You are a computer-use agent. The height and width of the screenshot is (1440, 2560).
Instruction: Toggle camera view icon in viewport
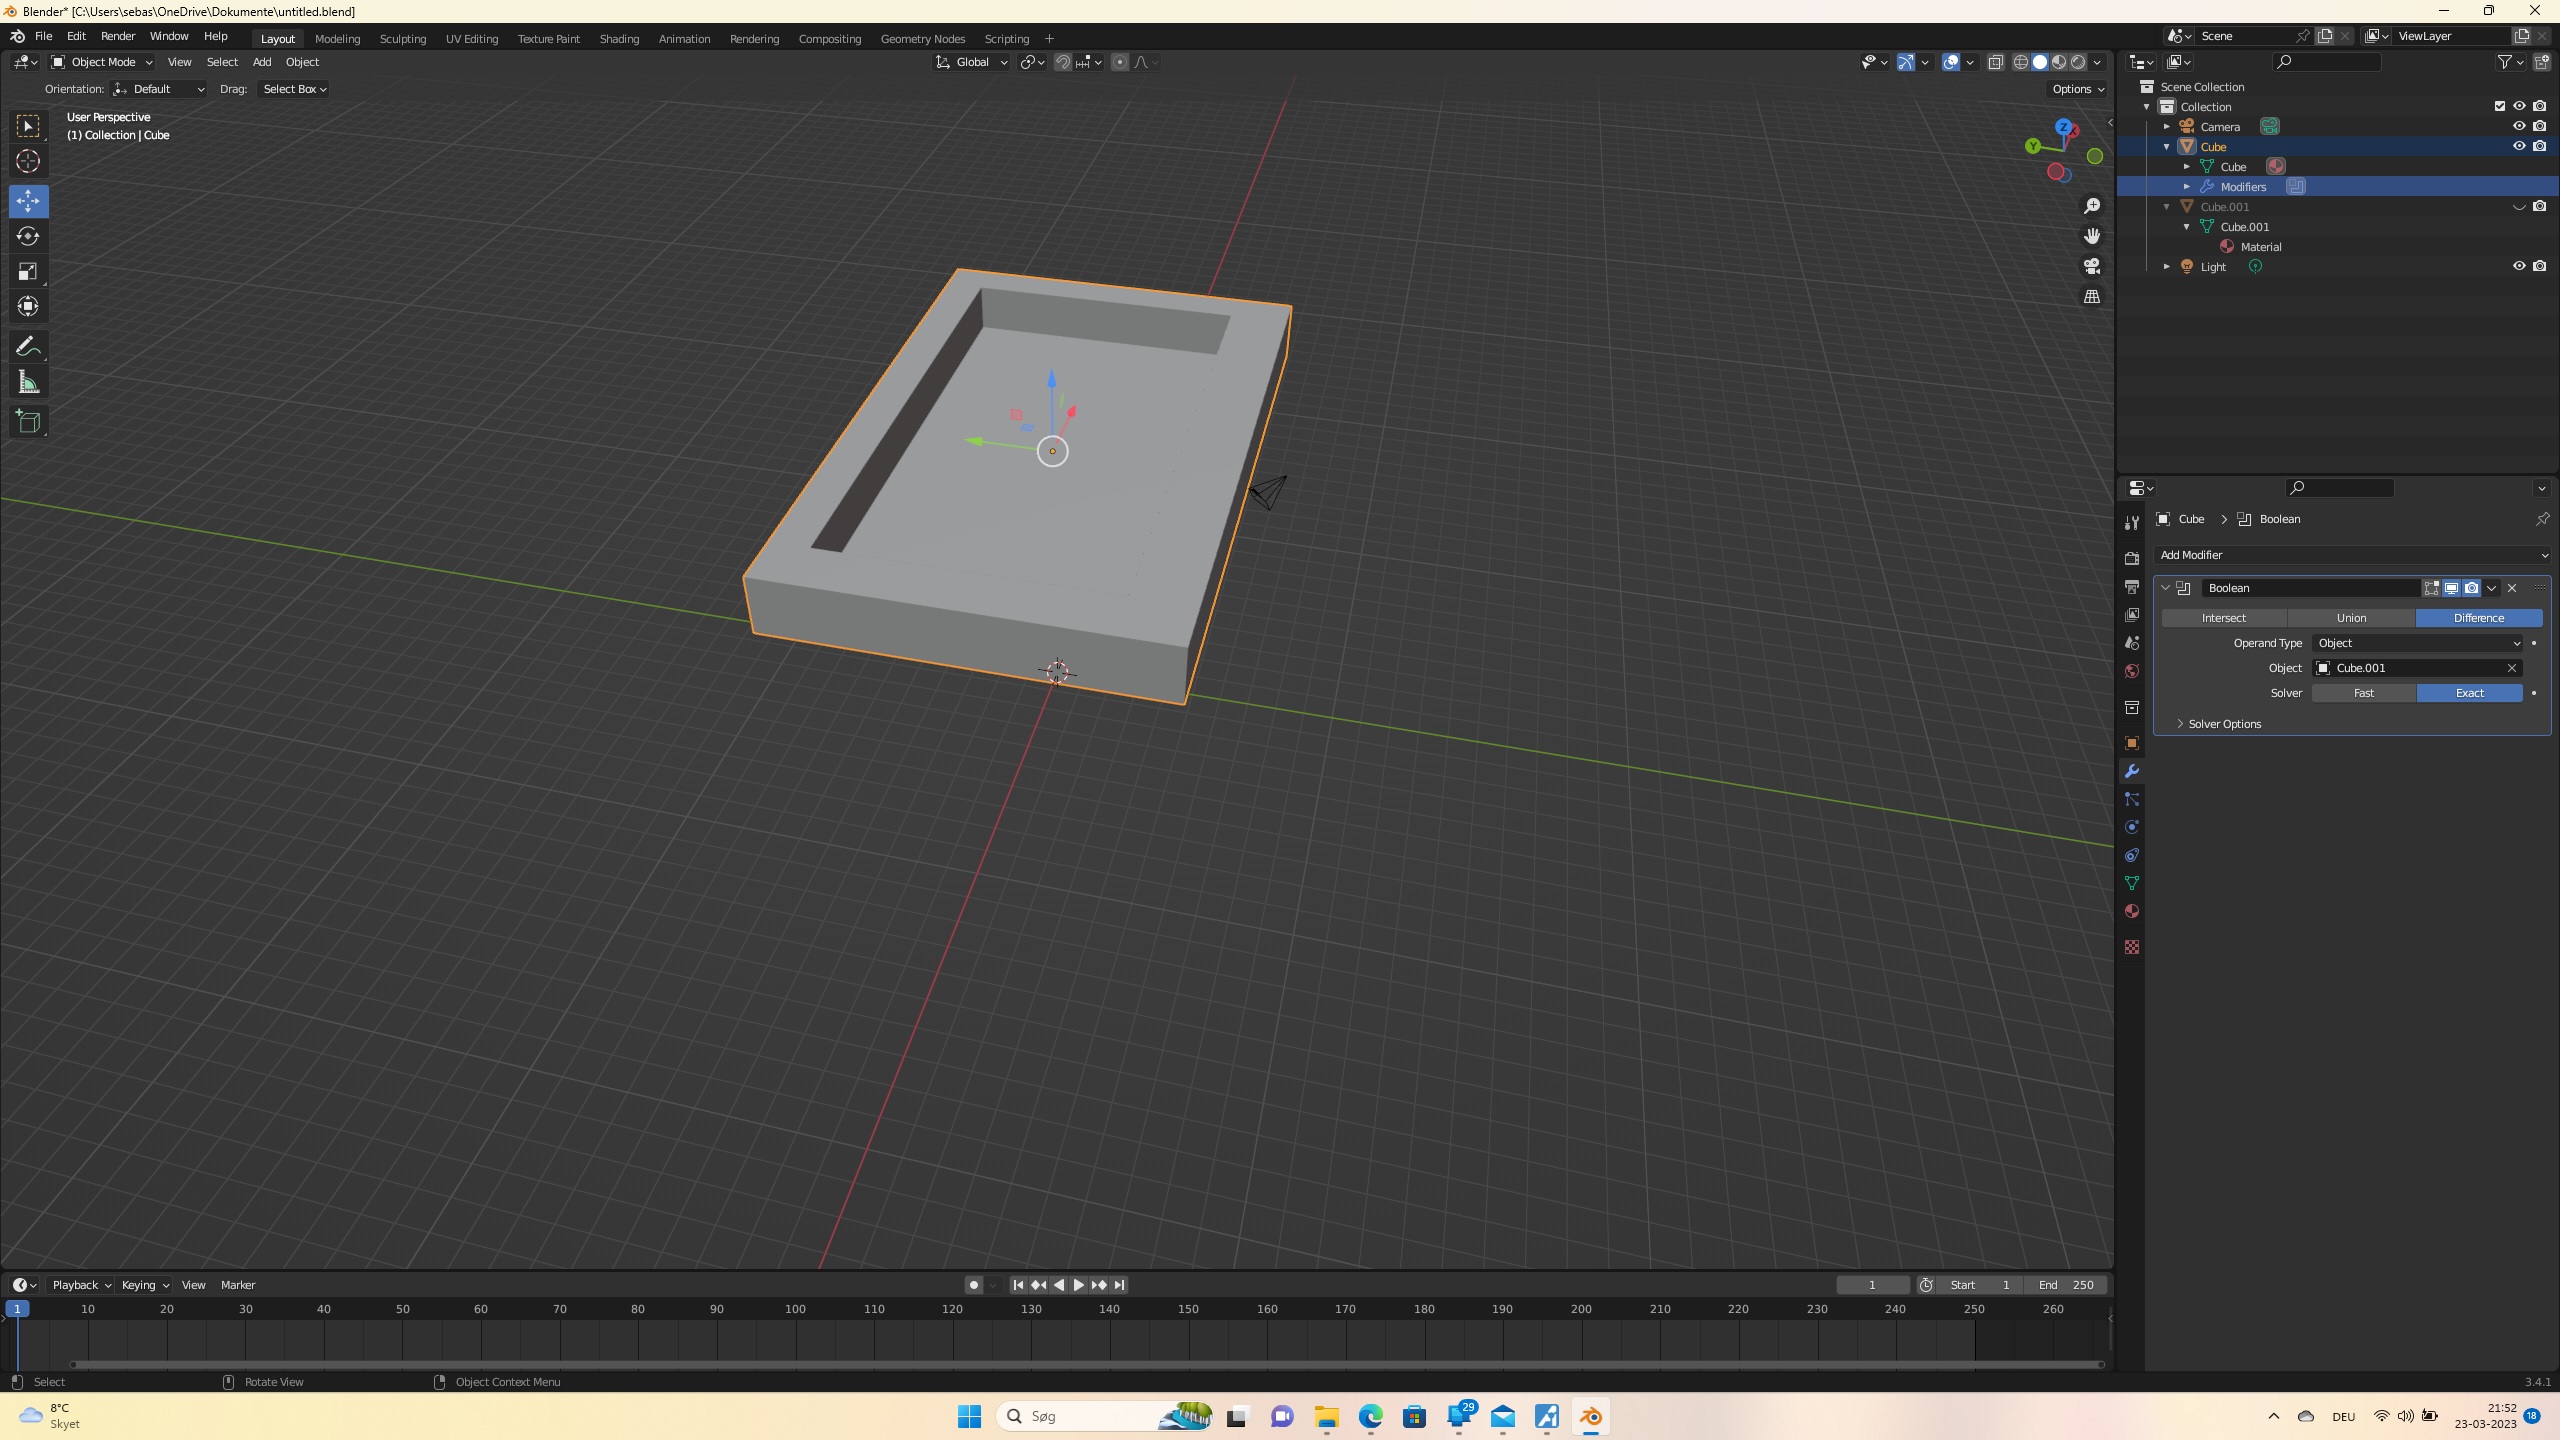pyautogui.click(x=2092, y=266)
